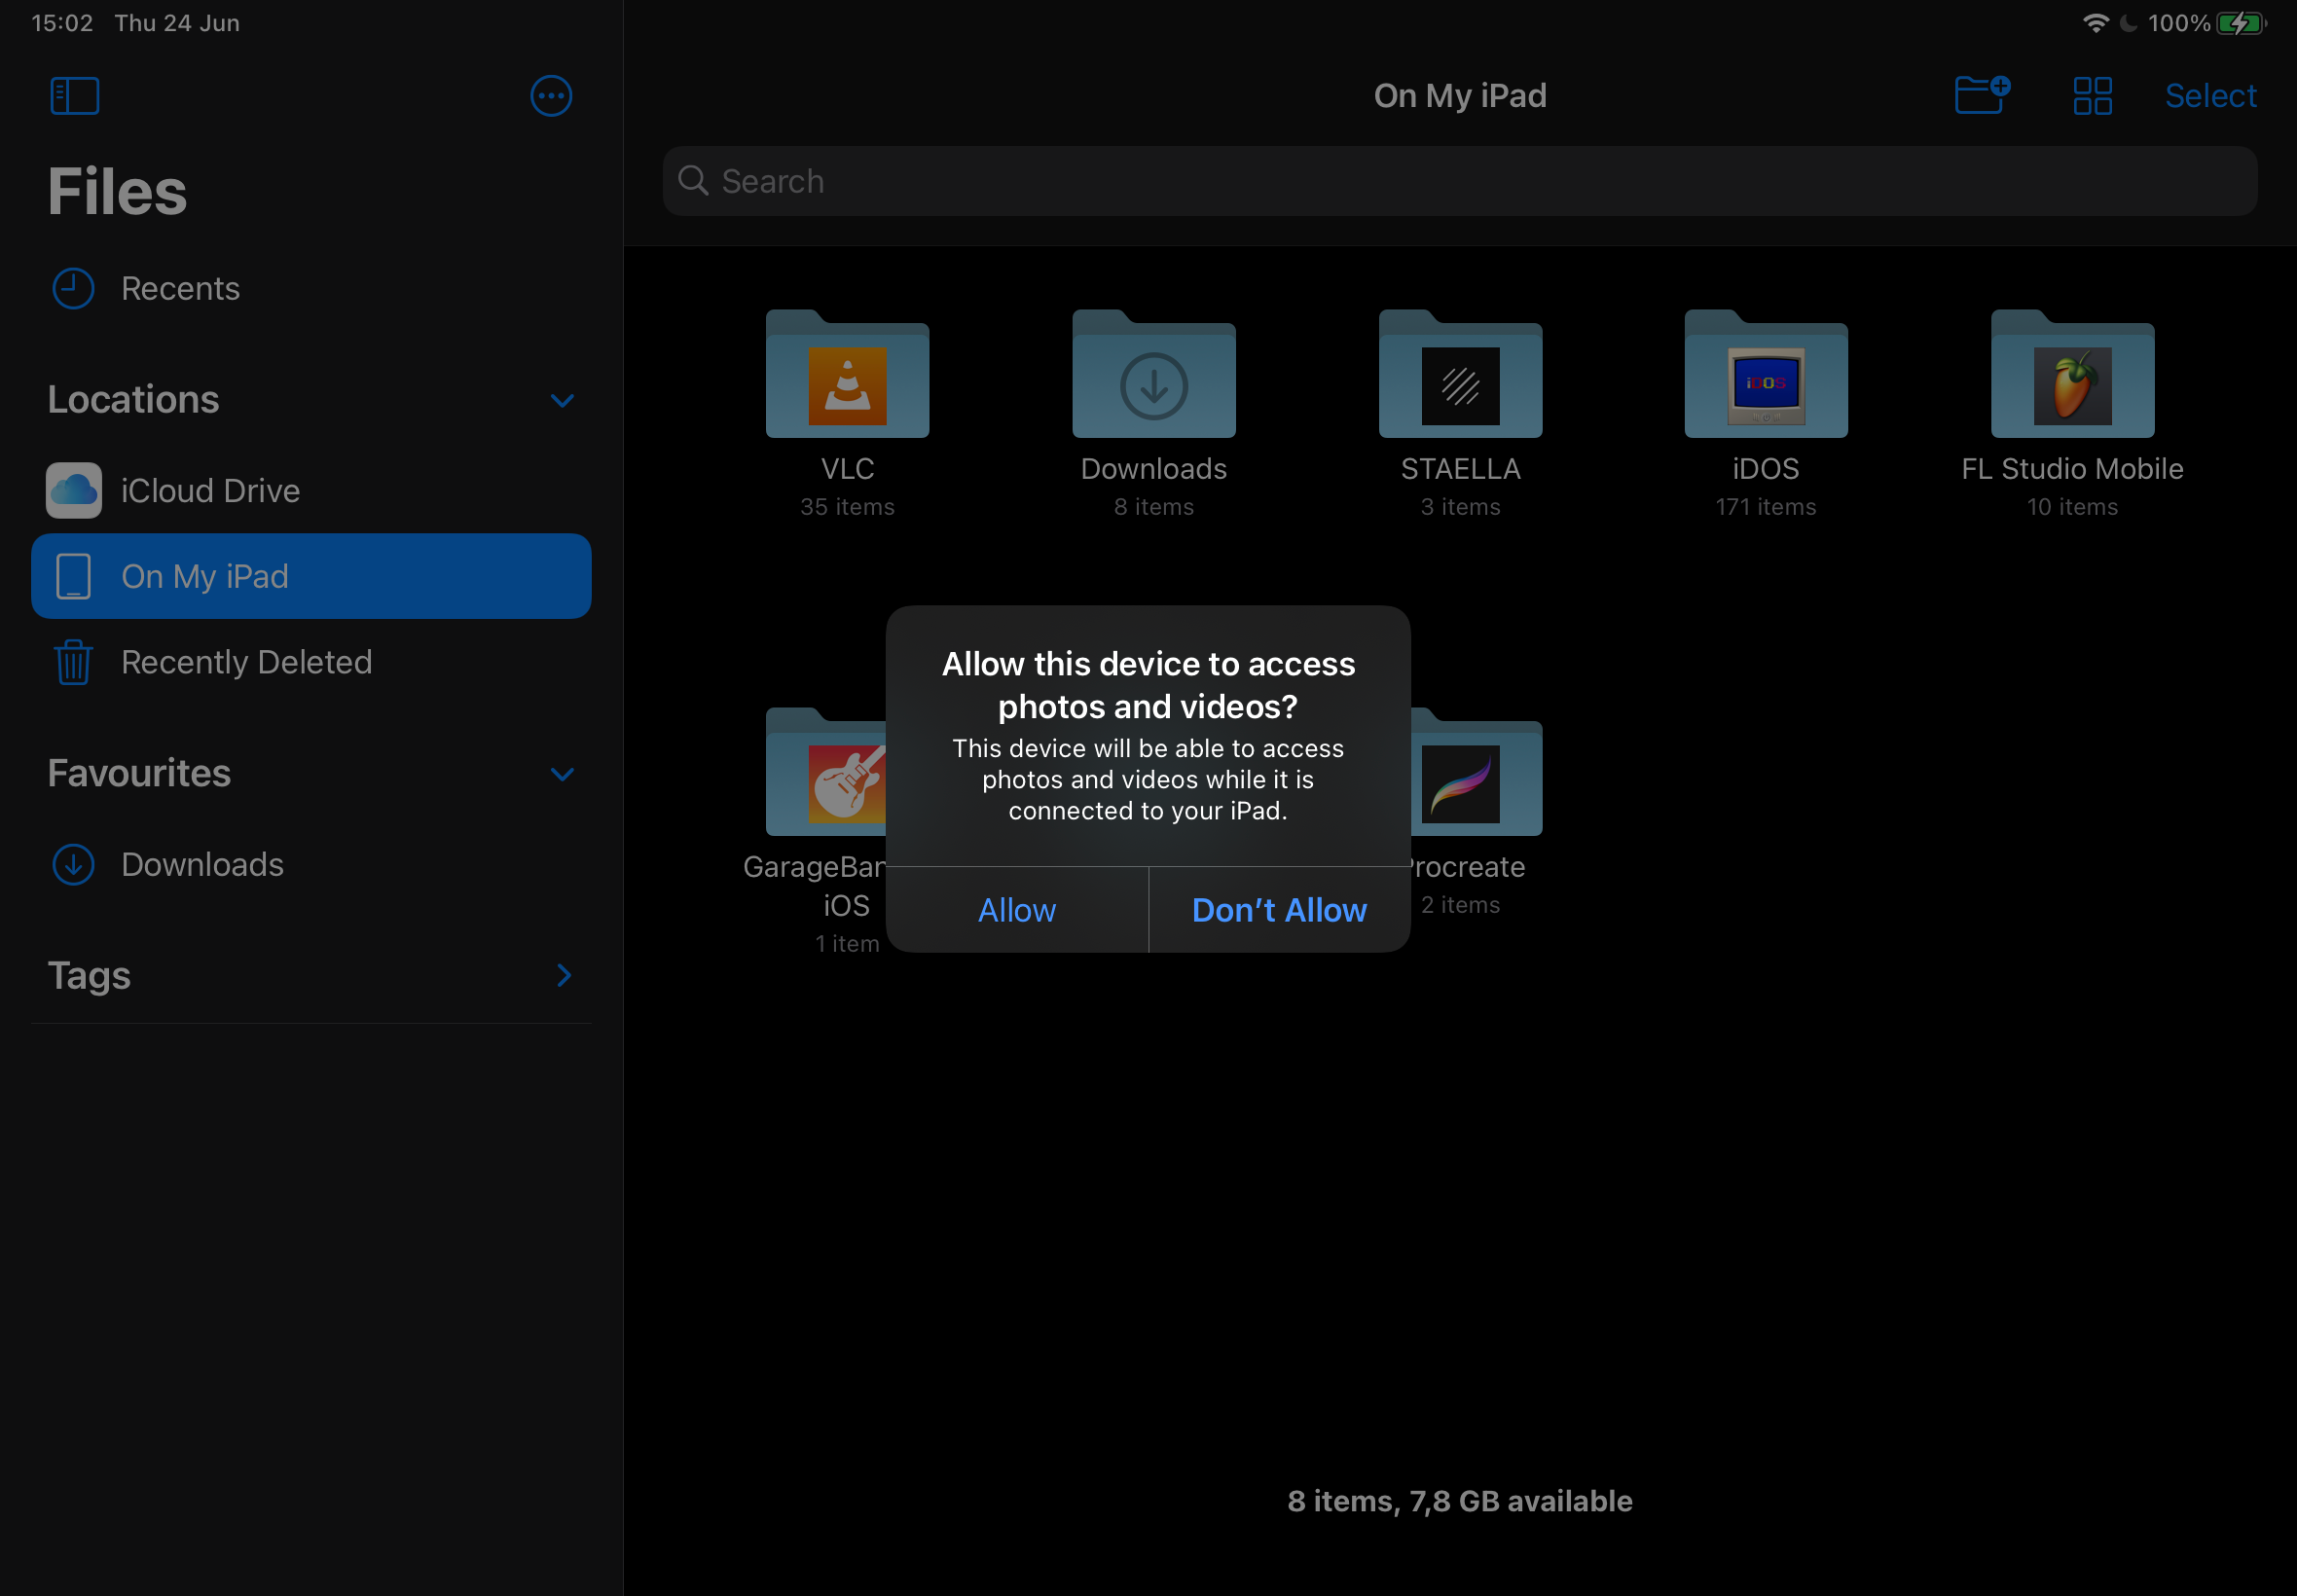Switch to grid view layout

click(x=2091, y=96)
